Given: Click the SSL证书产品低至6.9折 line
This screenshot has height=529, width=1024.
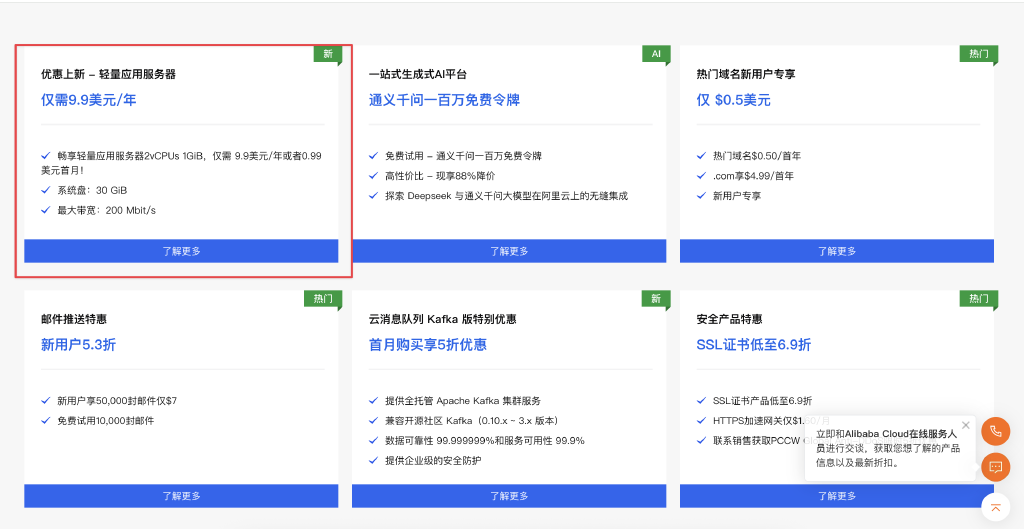Looking at the screenshot, I should click(763, 401).
